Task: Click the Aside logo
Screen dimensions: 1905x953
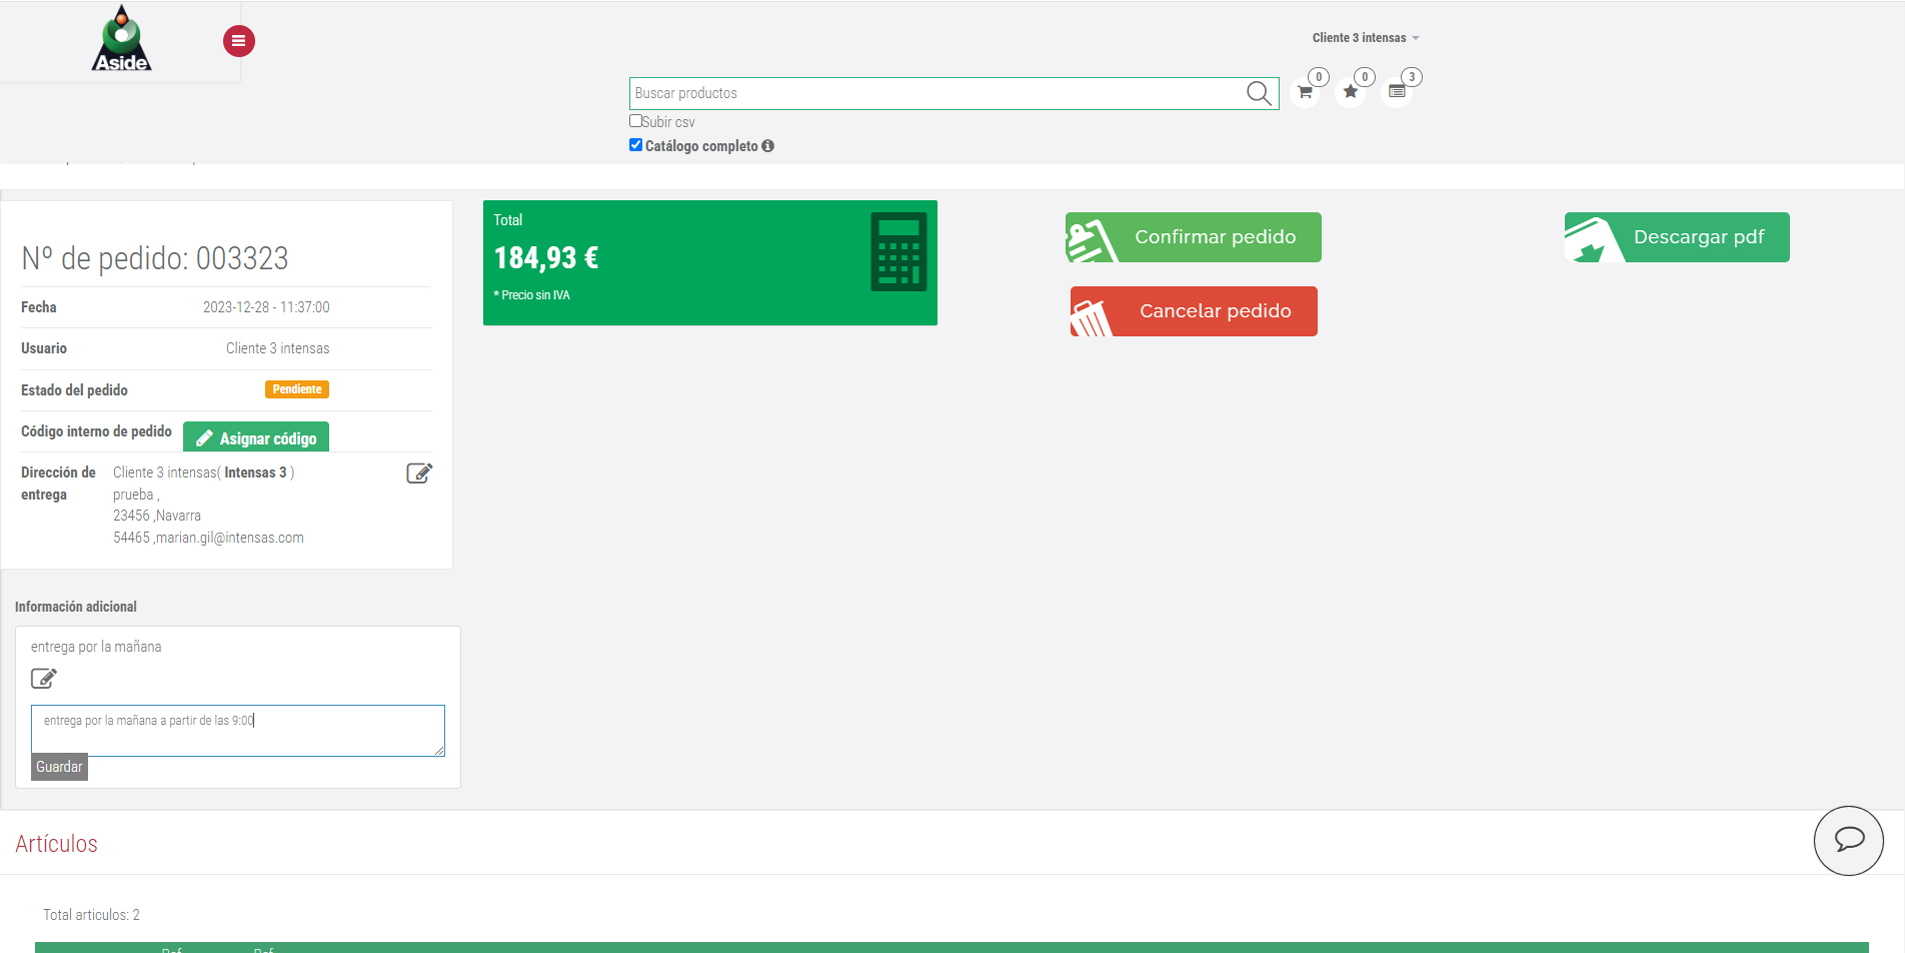Action: pos(122,40)
